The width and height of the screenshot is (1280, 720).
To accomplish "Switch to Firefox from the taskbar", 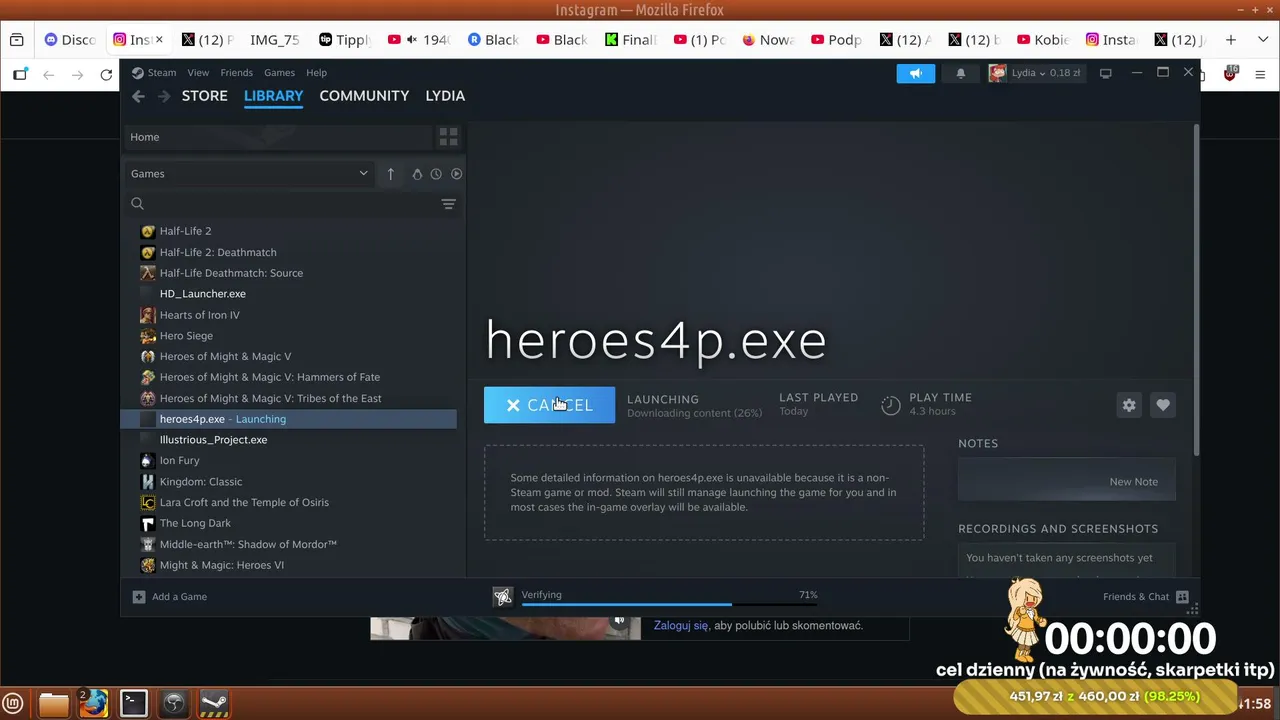I will (94, 703).
